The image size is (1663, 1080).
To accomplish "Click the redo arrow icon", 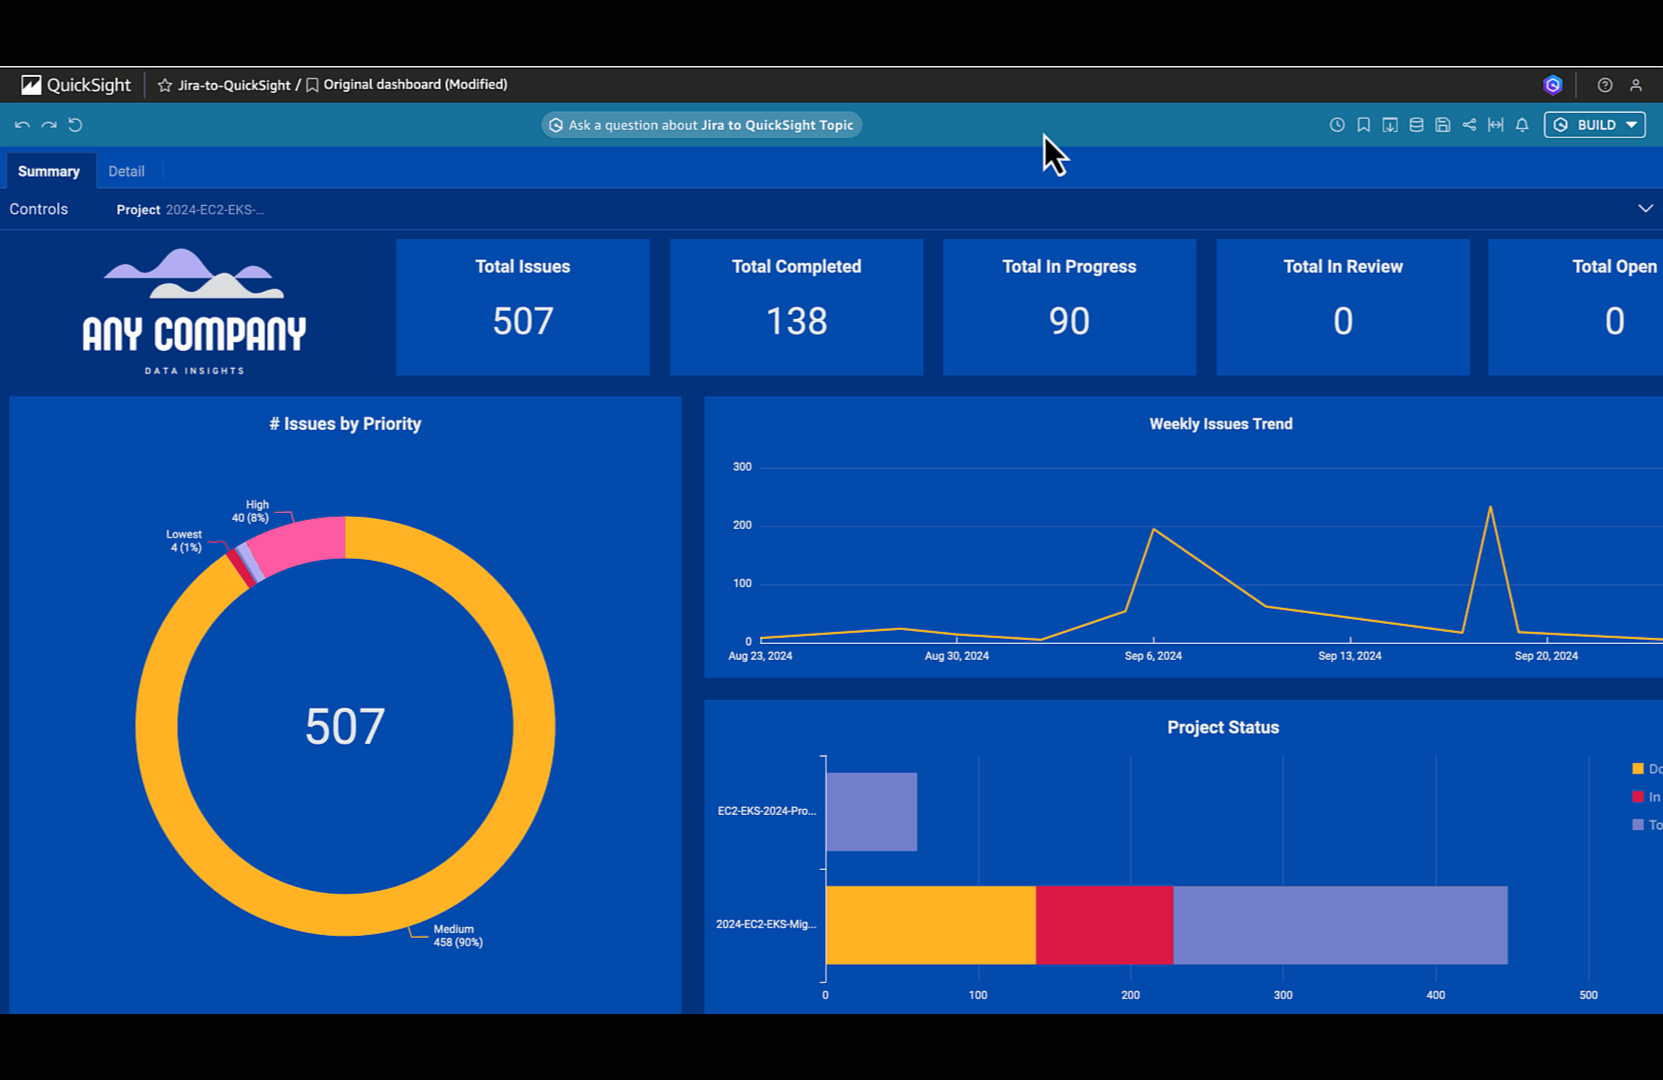I will pyautogui.click(x=49, y=125).
